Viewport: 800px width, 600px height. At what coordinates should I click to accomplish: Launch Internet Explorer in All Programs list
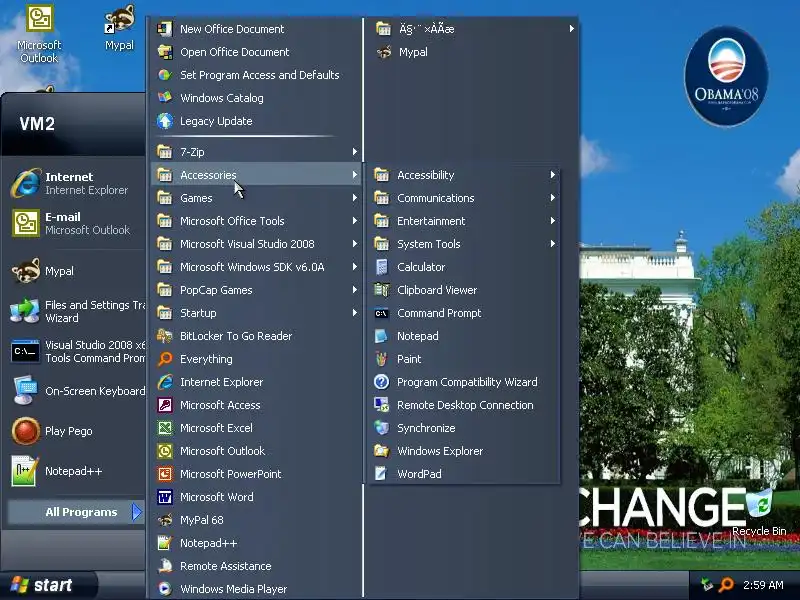tap(256, 382)
